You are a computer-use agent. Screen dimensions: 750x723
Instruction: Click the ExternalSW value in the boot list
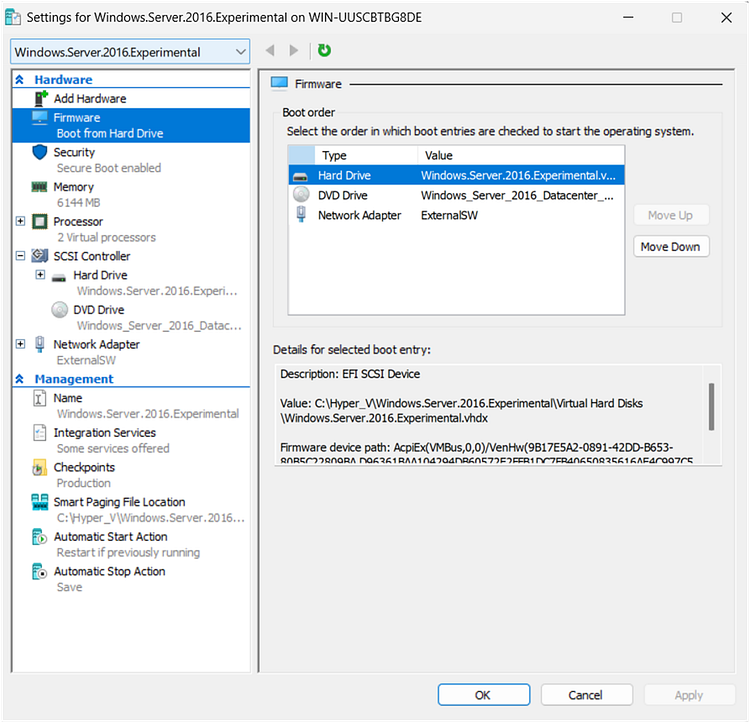(x=449, y=215)
